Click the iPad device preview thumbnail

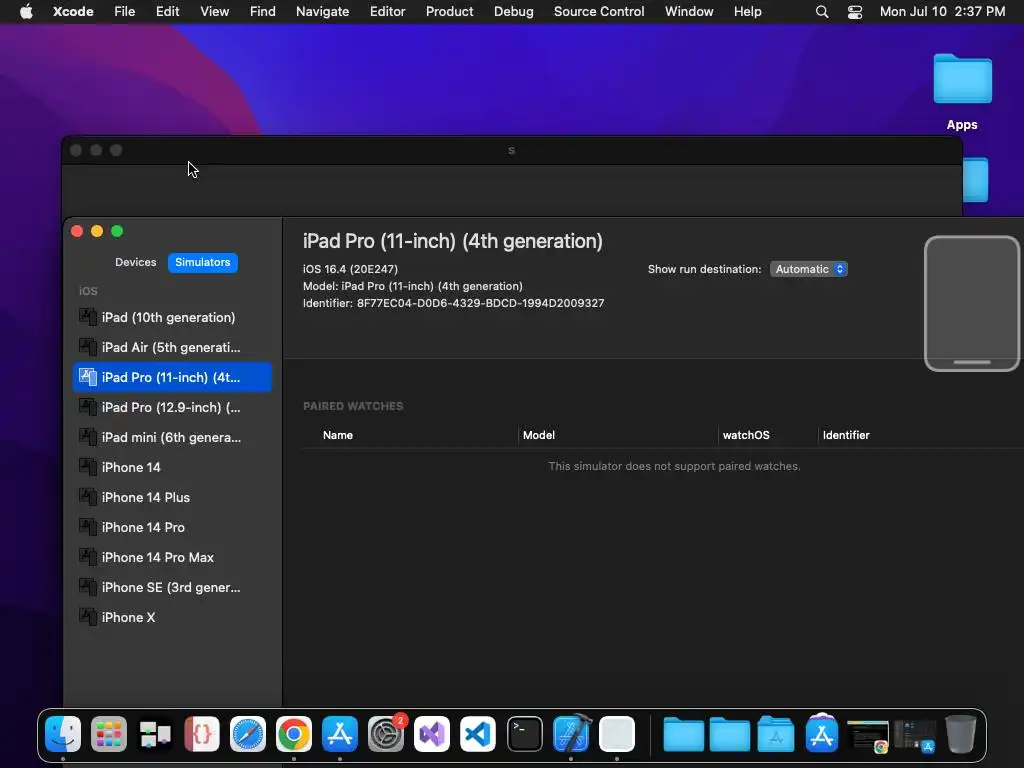pos(972,304)
